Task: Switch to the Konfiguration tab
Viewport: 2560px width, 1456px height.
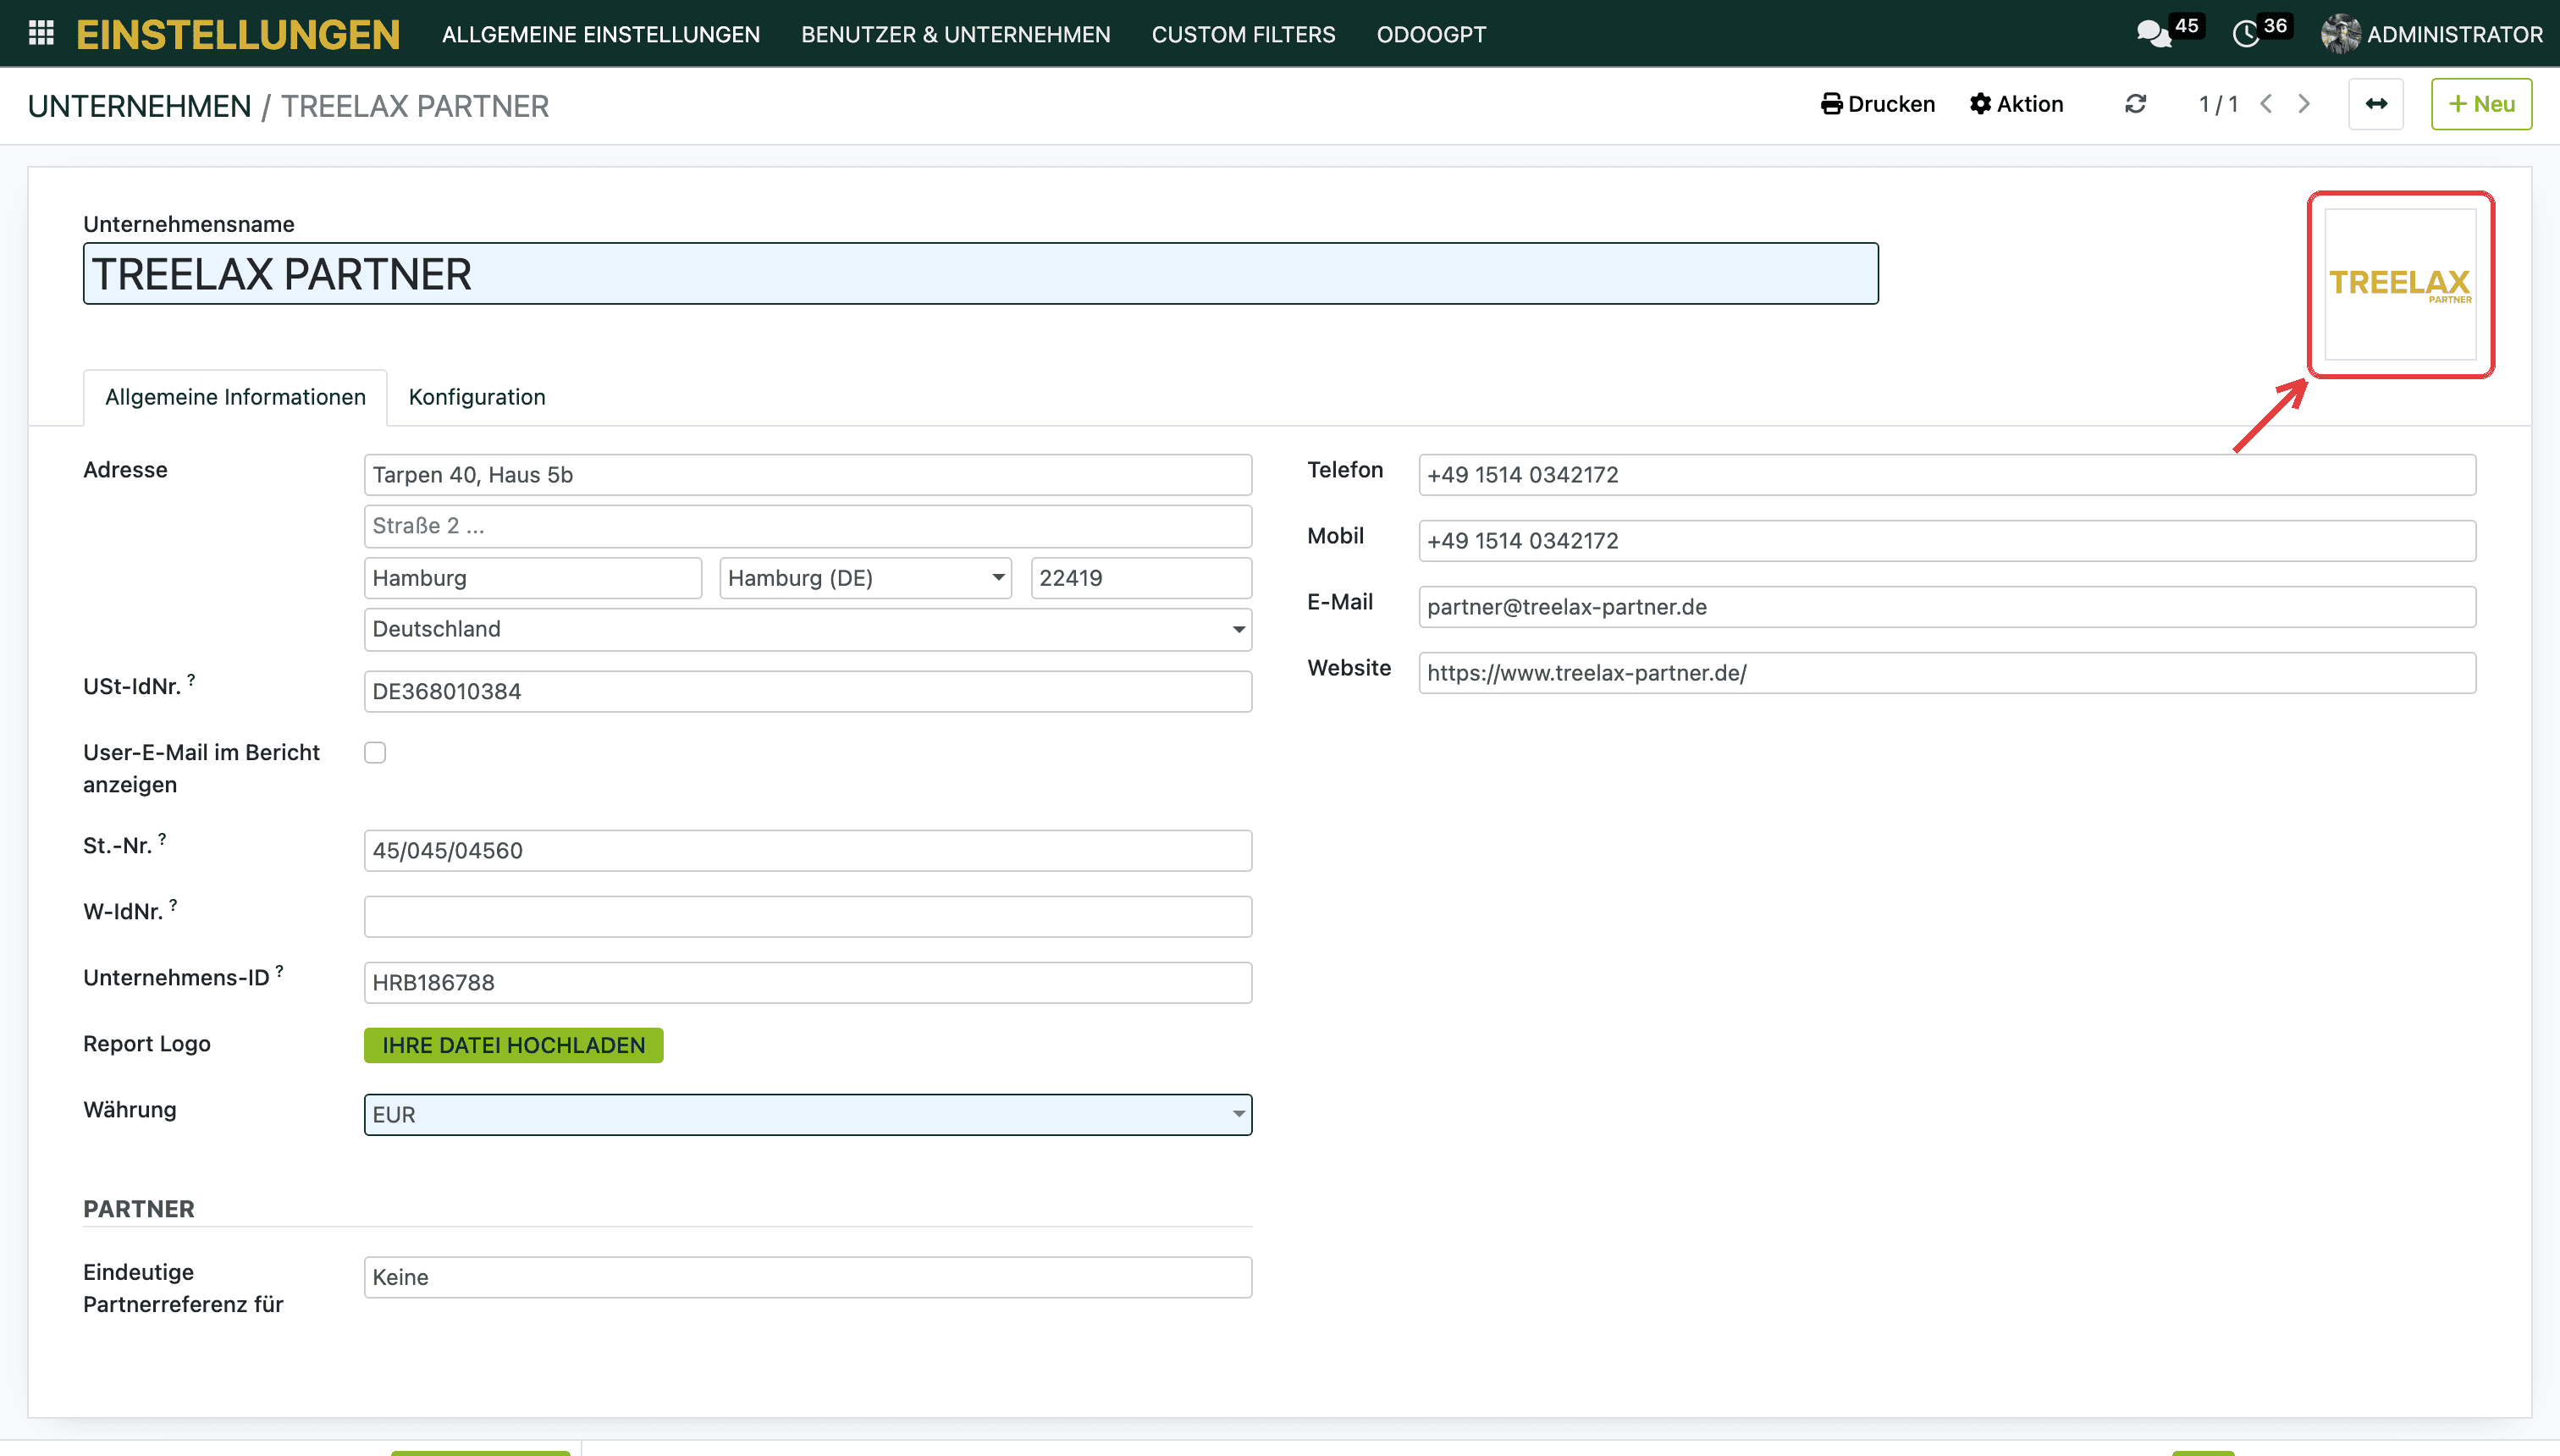Action: tap(477, 397)
